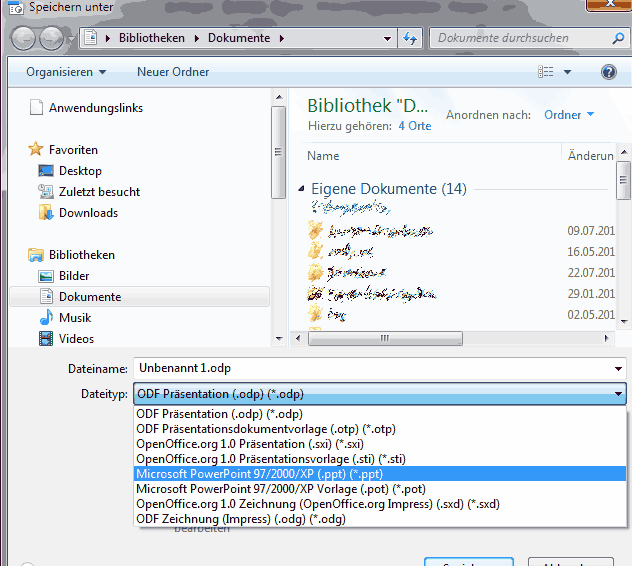
Task: Click the Musik note icon
Action: click(x=46, y=317)
